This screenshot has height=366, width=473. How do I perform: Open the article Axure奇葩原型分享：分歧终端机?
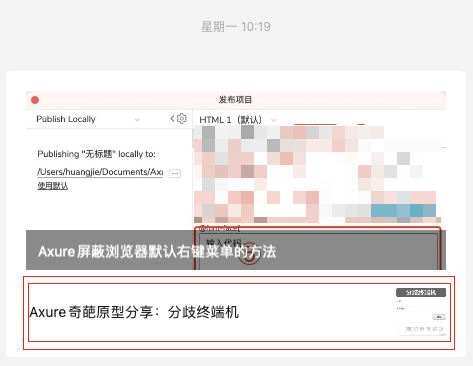click(x=134, y=312)
